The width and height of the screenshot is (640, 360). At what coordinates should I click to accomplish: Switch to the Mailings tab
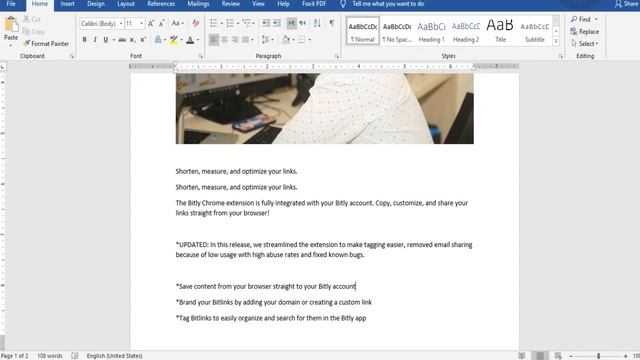tap(198, 4)
